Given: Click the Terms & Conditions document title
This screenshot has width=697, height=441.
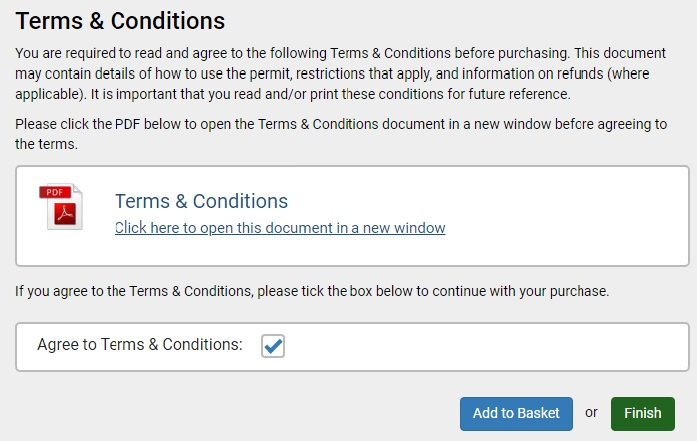Looking at the screenshot, I should (201, 201).
